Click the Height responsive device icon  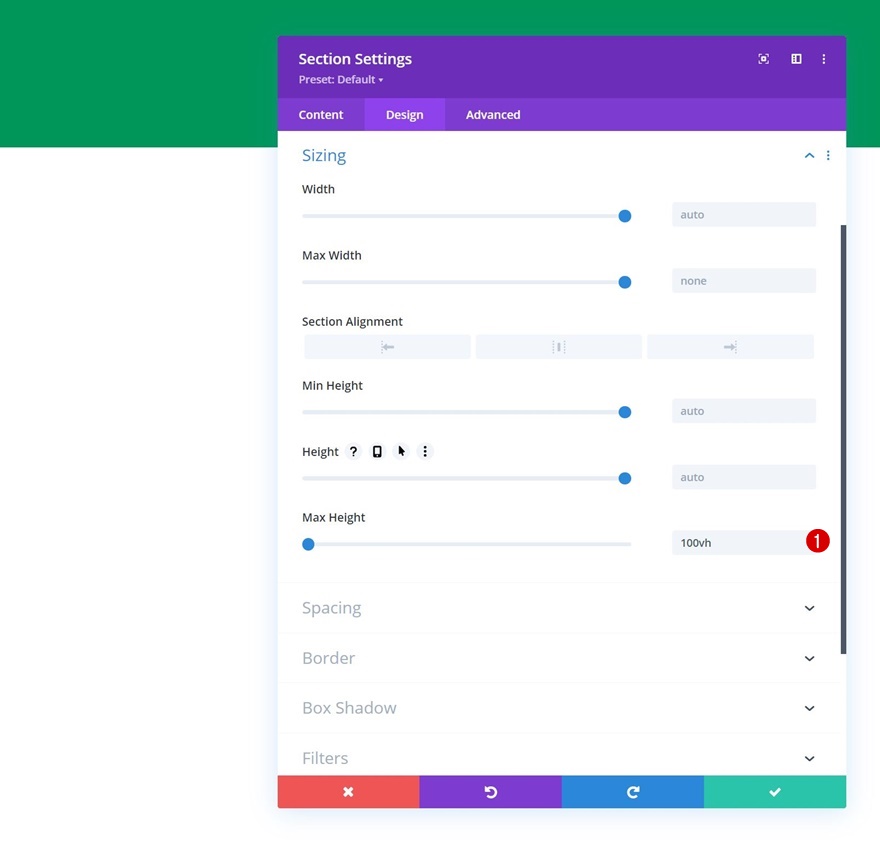coord(377,451)
